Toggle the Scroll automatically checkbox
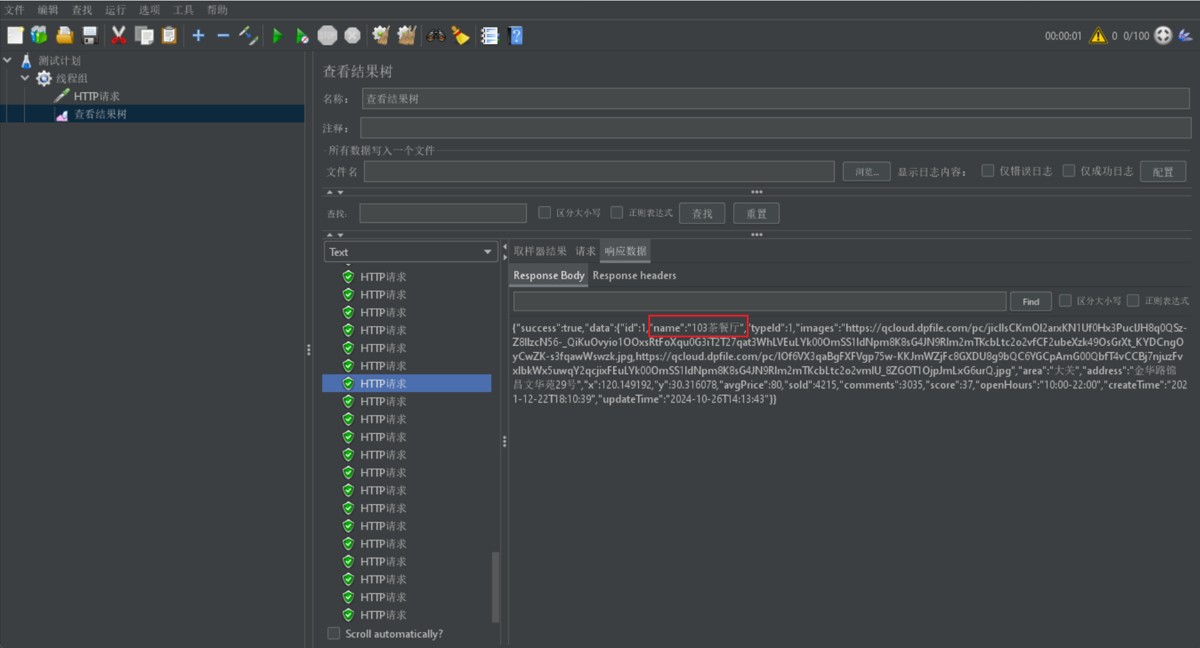 (x=334, y=633)
